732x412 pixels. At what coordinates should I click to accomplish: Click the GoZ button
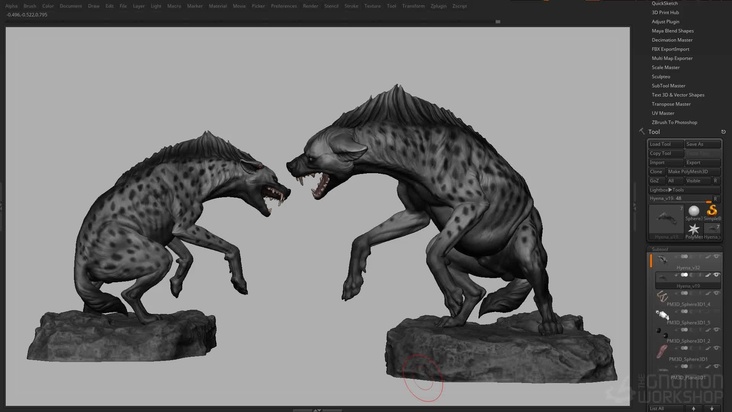pyautogui.click(x=656, y=181)
